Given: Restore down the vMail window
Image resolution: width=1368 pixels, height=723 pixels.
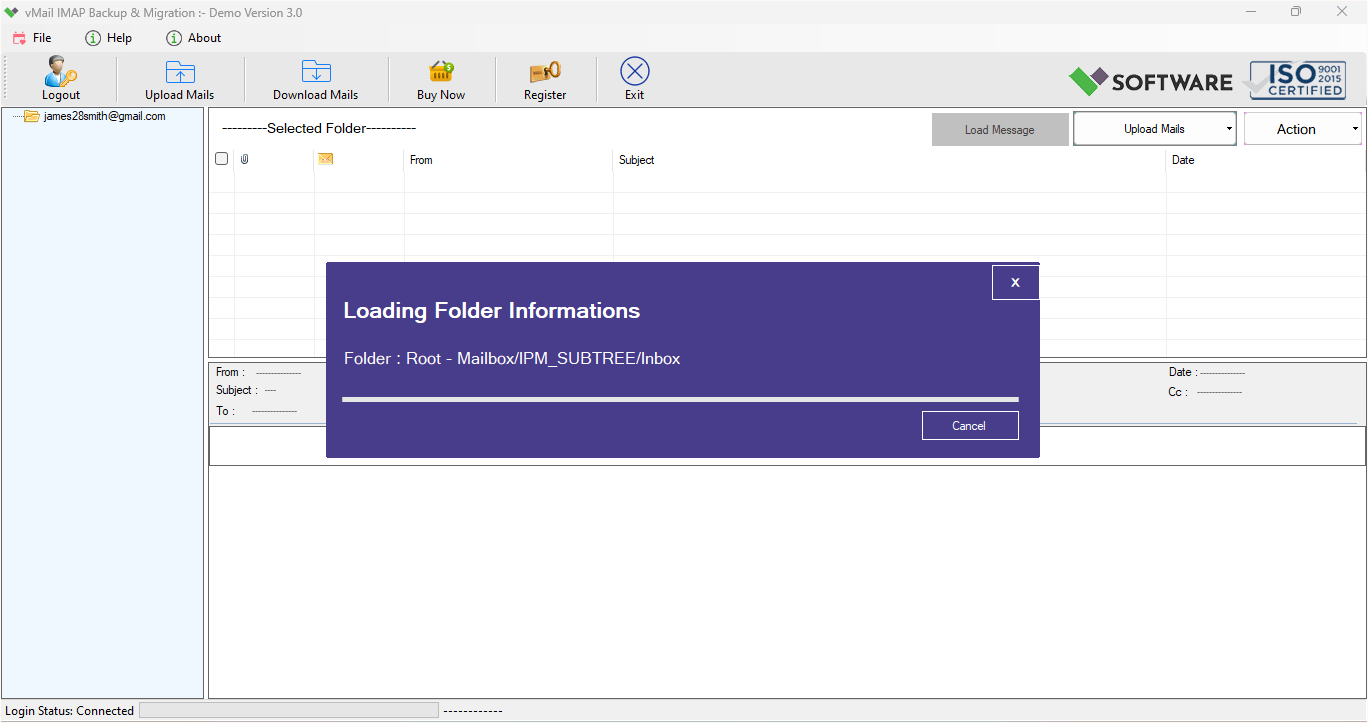Looking at the screenshot, I should coord(1296,12).
